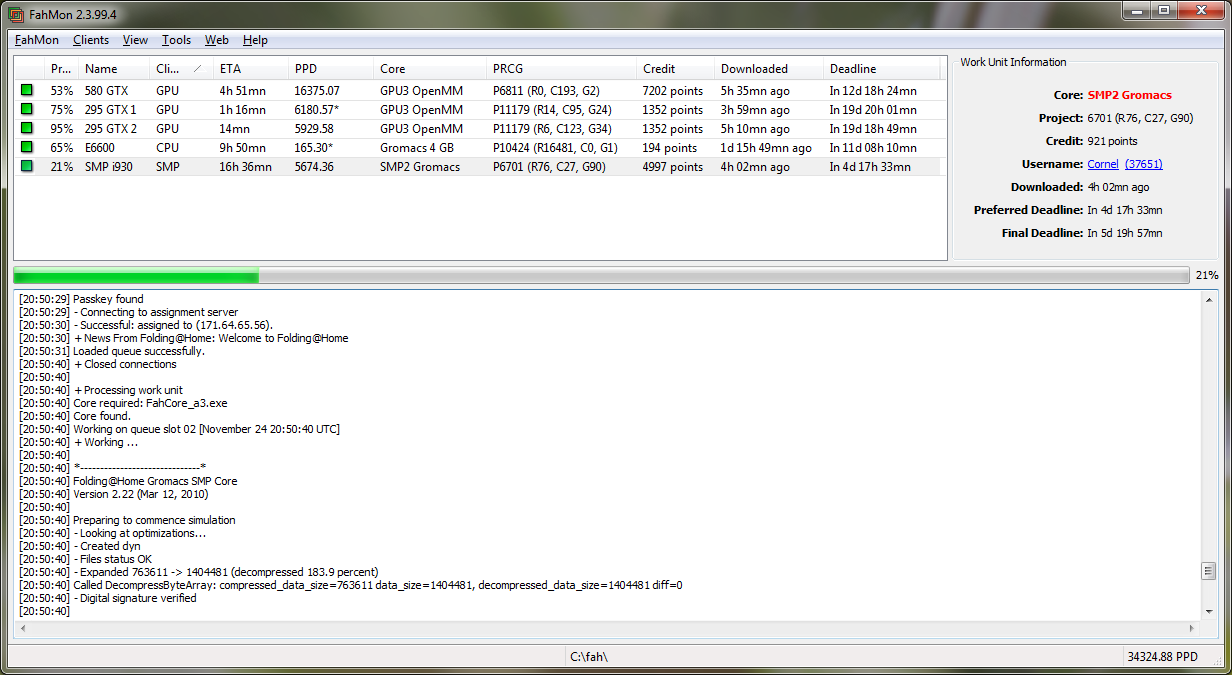Click the Core required: FahCore_a3.exe log line
Viewport: 1232px width, 675px height.
(123, 403)
